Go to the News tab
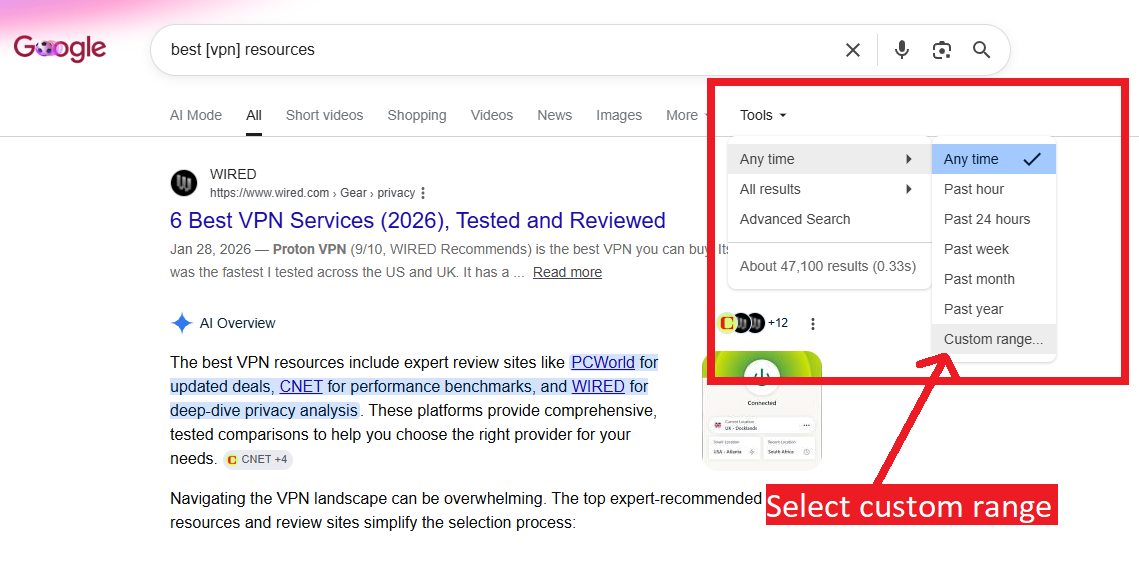The image size is (1139, 563). pyautogui.click(x=554, y=116)
